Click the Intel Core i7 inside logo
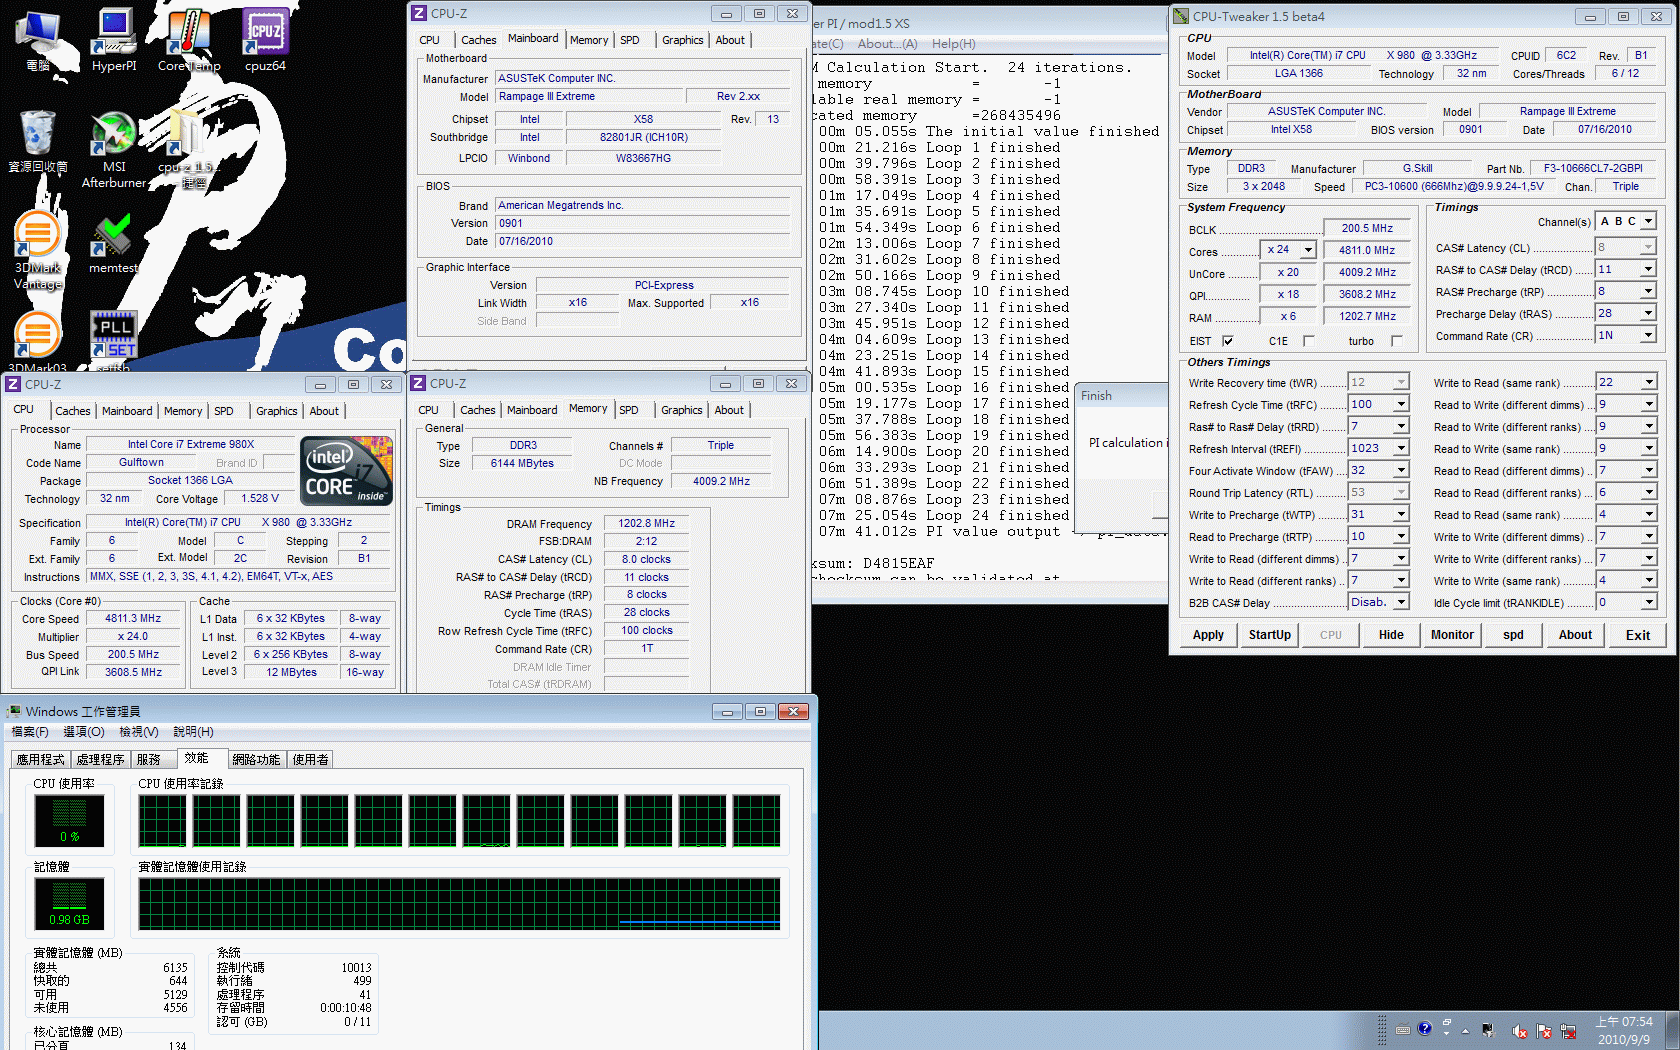Image resolution: width=1680 pixels, height=1050 pixels. 346,470
